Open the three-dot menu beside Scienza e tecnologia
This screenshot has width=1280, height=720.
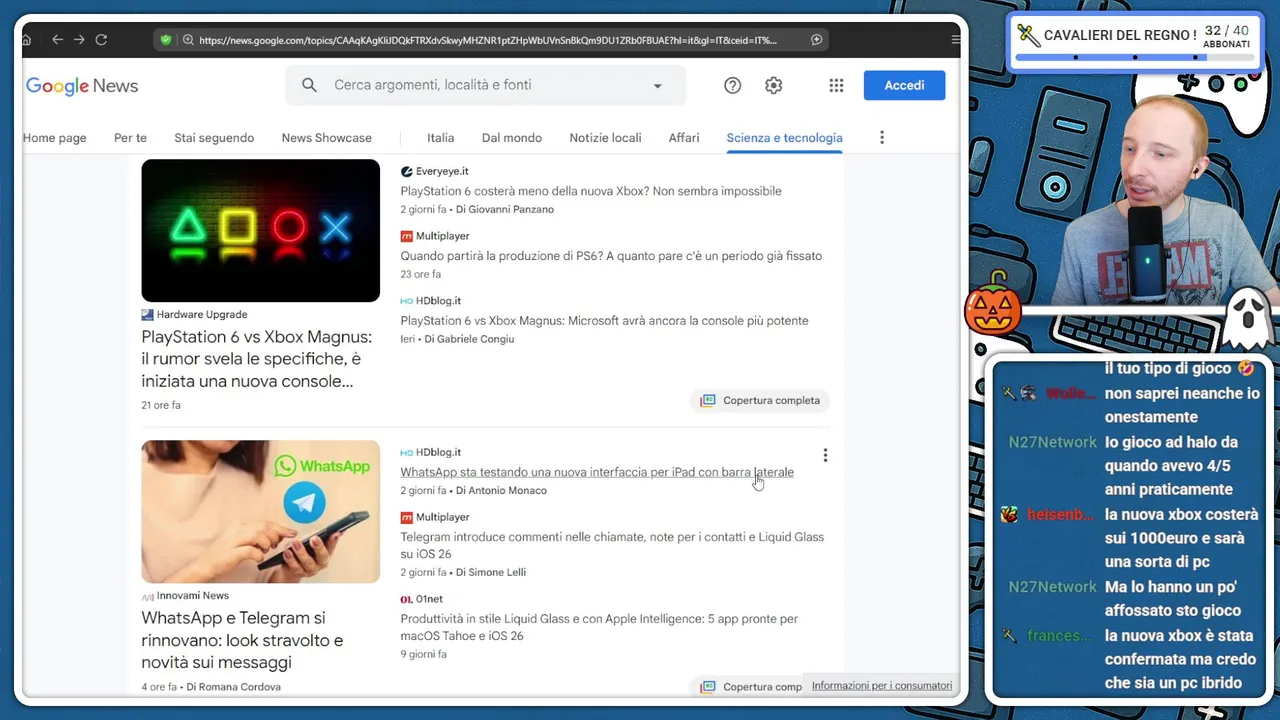click(x=881, y=138)
